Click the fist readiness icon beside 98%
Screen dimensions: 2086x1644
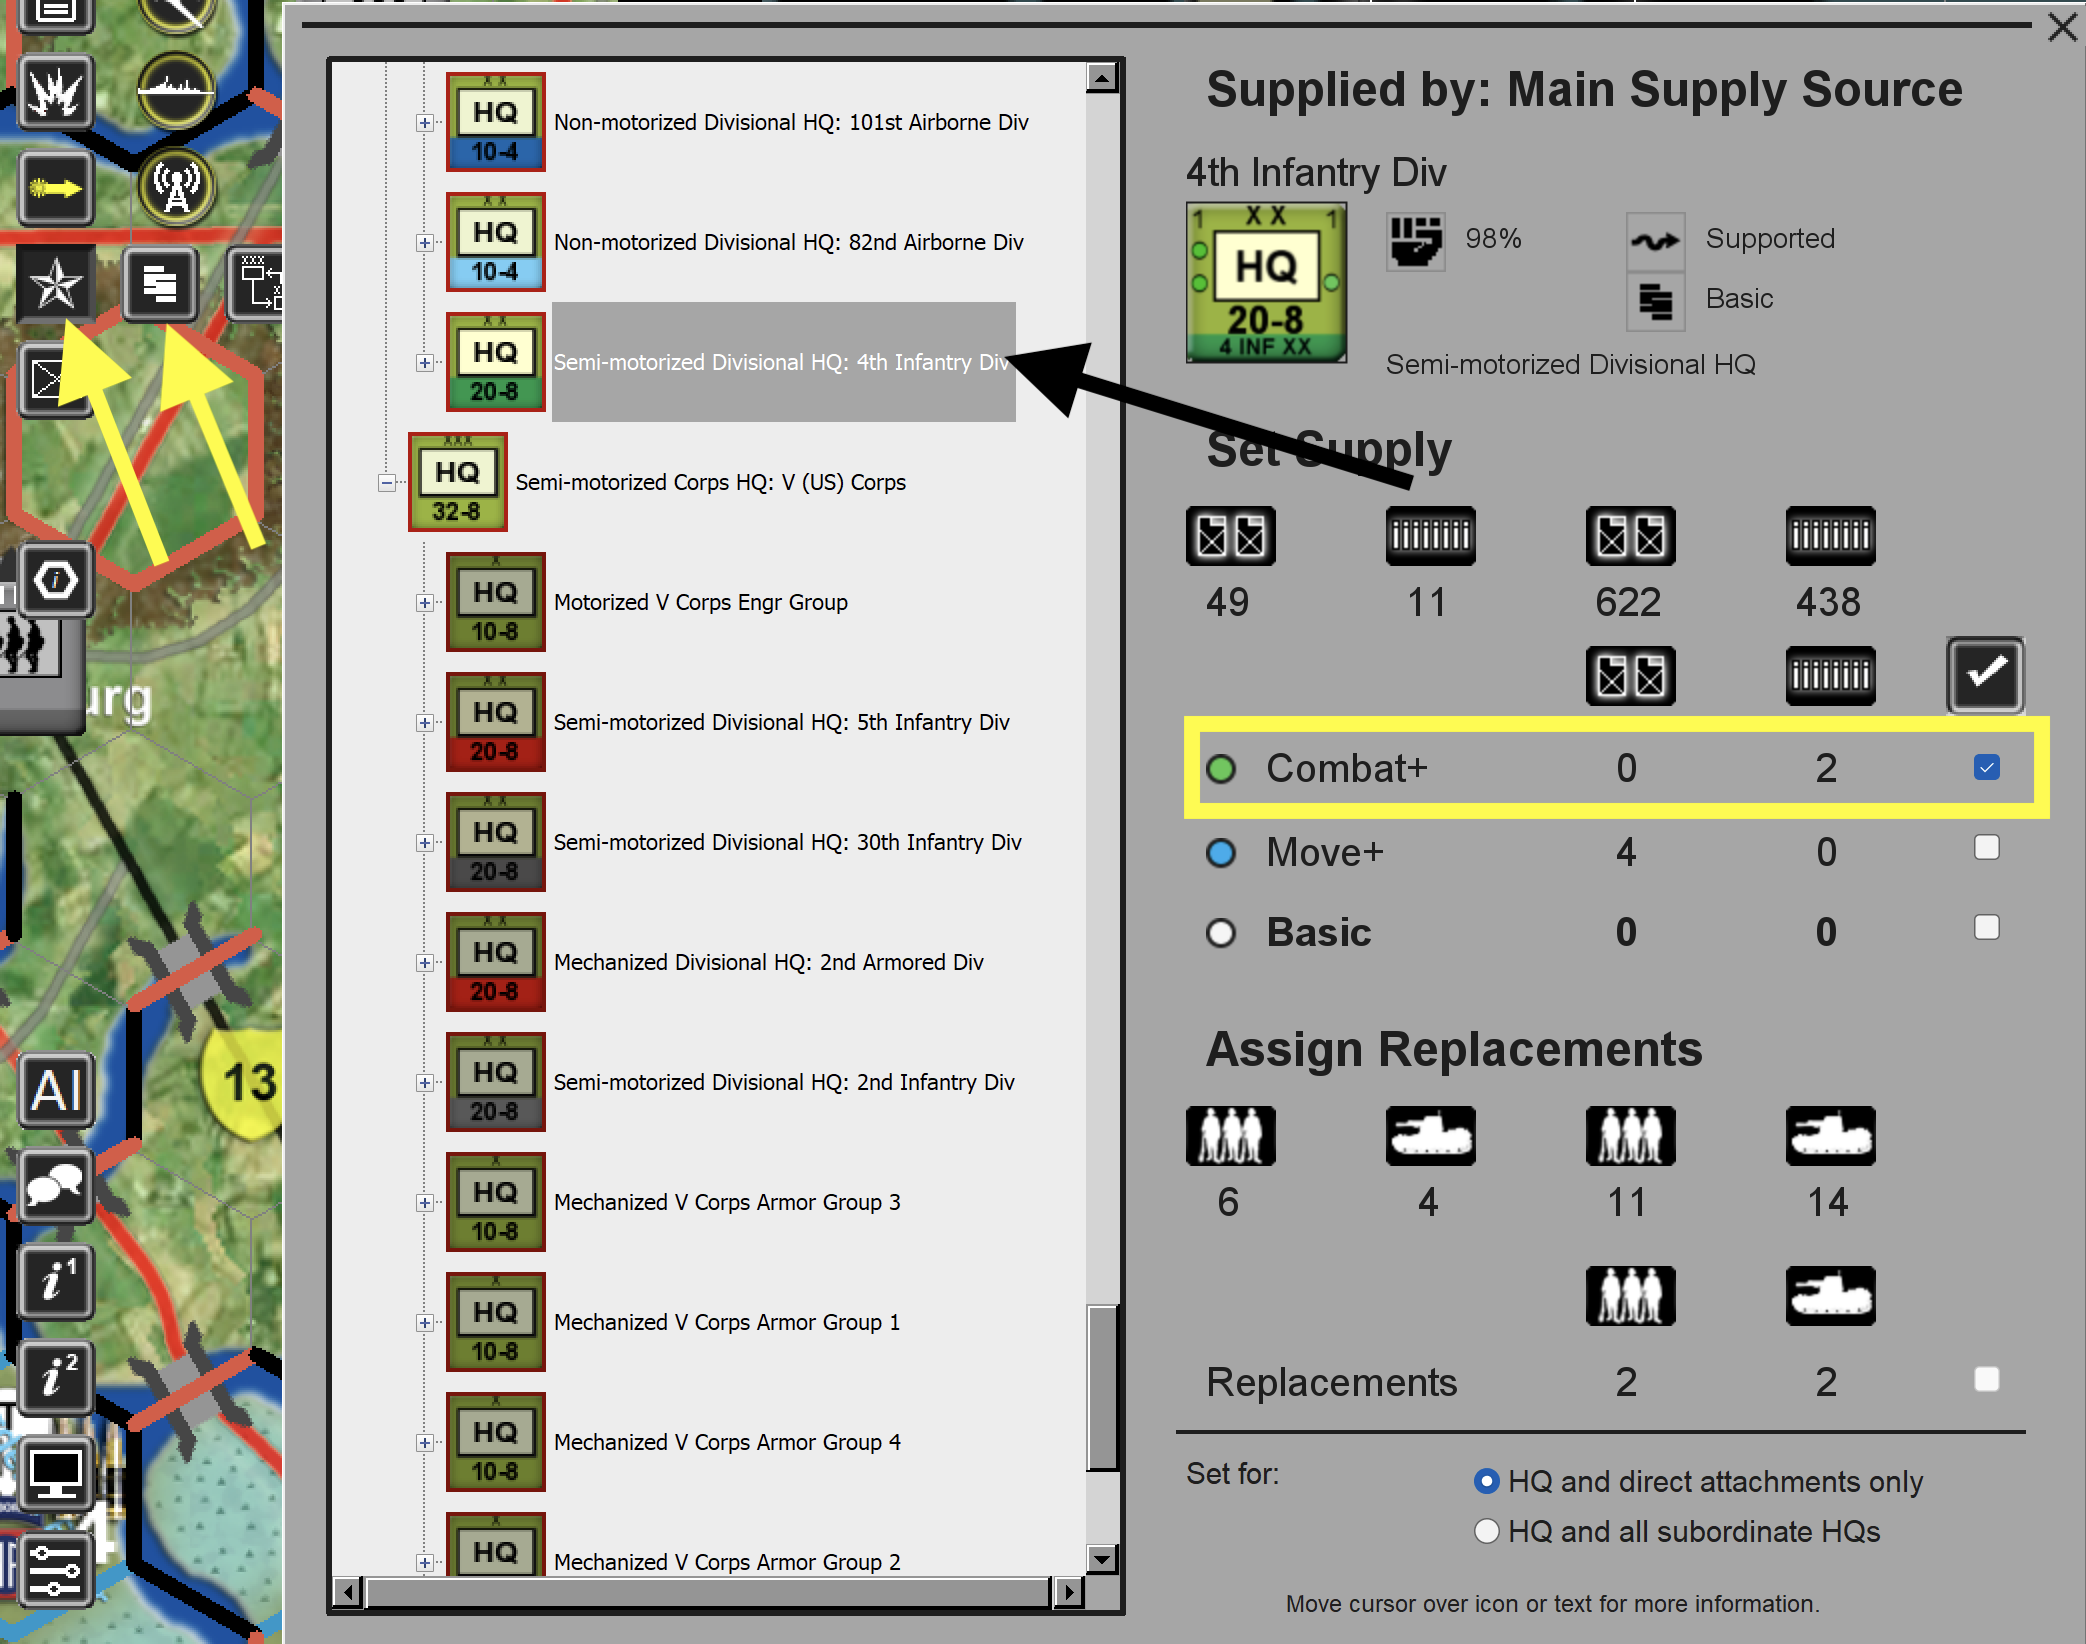[1415, 241]
